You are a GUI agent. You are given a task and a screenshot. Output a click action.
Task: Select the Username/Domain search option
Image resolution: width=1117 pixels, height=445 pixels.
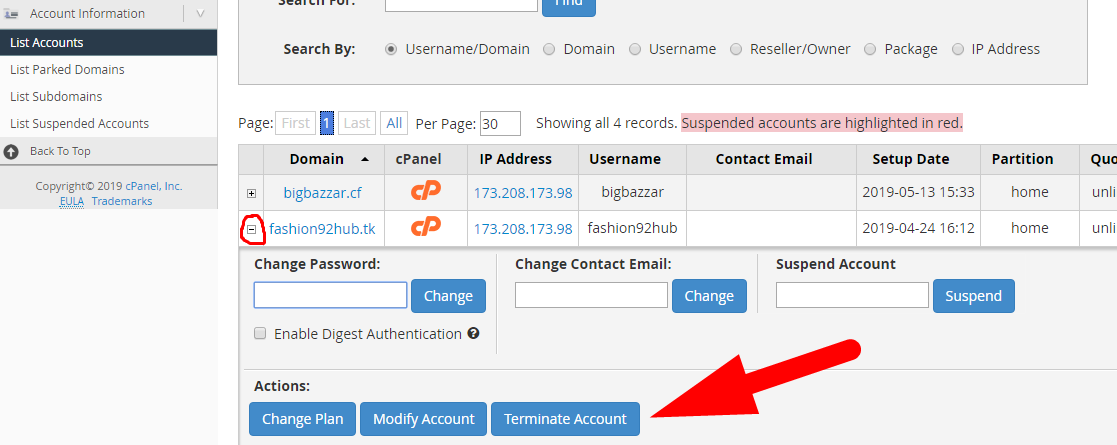pyautogui.click(x=391, y=49)
